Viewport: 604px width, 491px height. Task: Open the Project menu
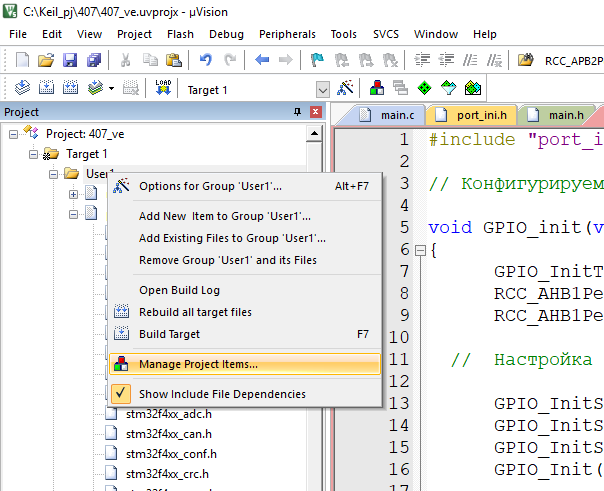coord(134,34)
